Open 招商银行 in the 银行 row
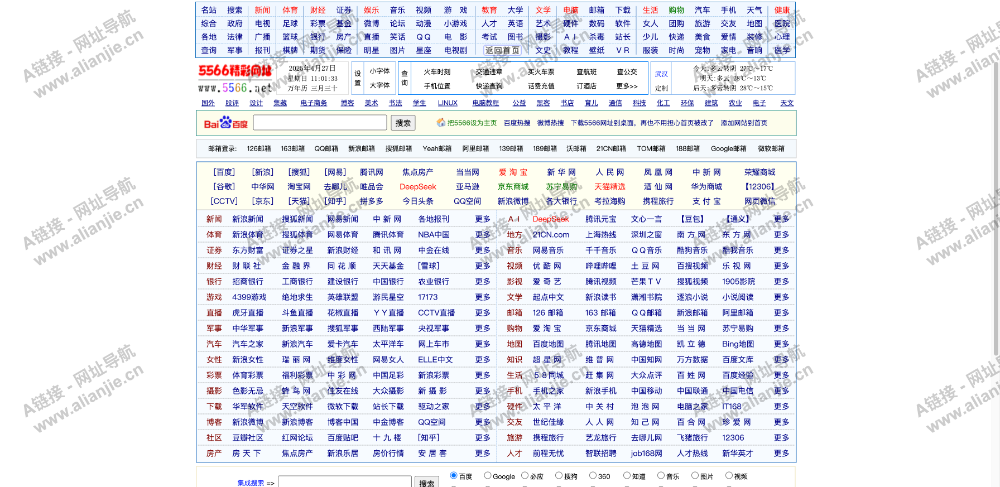This screenshot has width=1000, height=487. 247,282
